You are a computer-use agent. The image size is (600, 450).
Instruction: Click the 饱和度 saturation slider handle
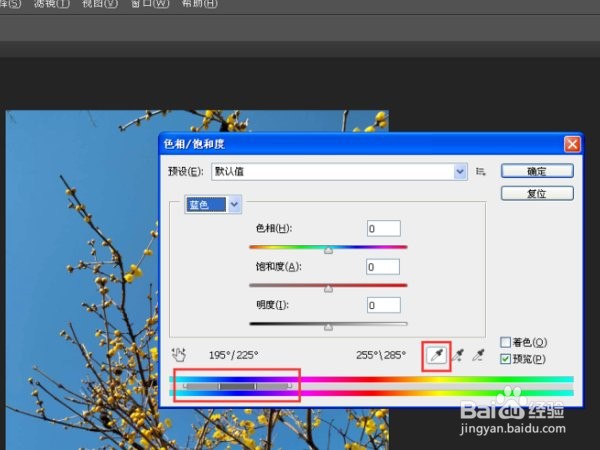(328, 289)
